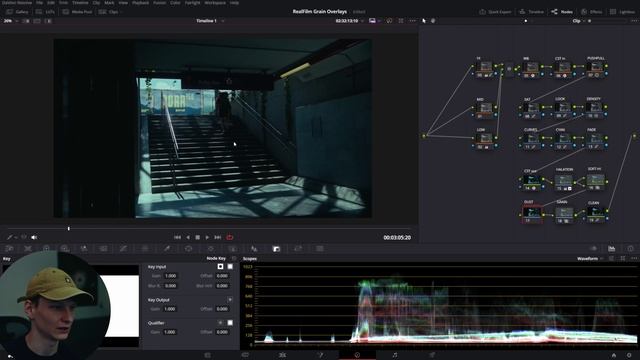Open the Magic Mask palette
The image size is (640, 360).
click(232, 249)
